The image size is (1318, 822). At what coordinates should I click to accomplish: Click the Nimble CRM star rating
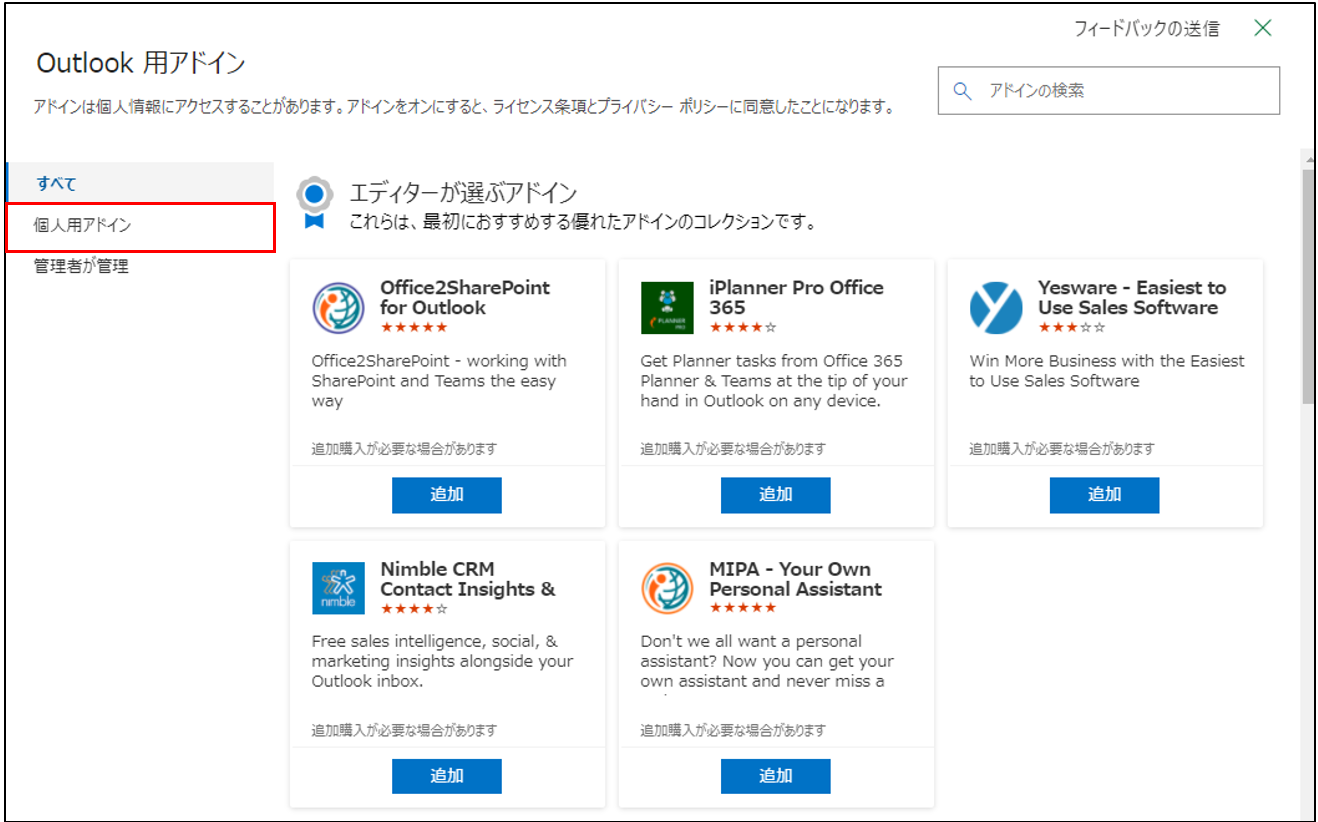tap(413, 608)
